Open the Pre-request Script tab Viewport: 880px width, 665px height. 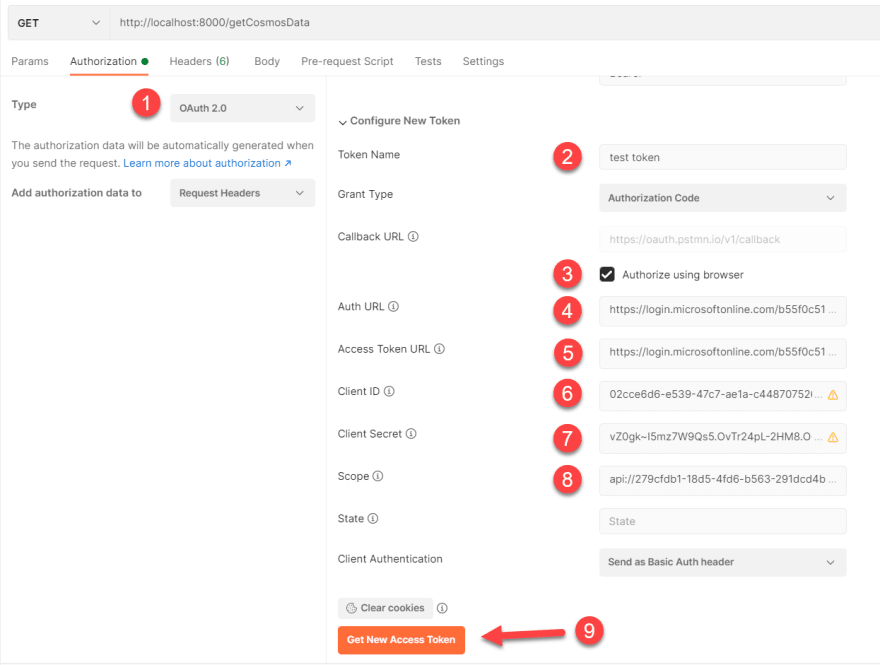347,61
